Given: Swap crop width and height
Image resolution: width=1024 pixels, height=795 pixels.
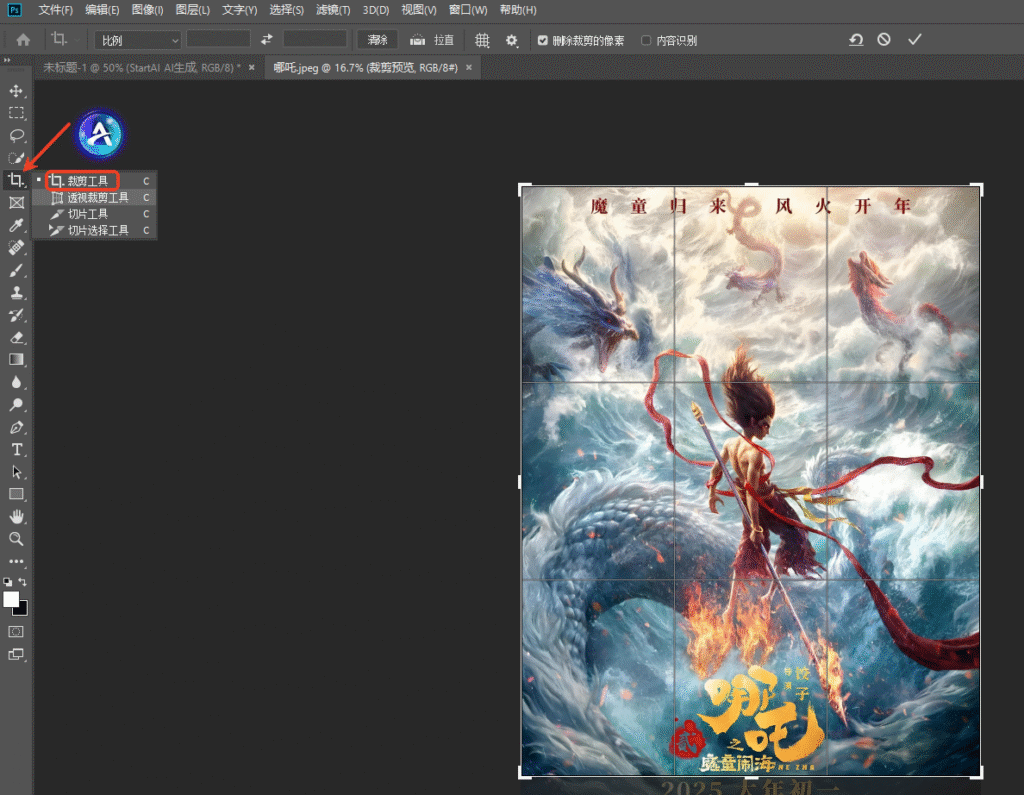Looking at the screenshot, I should tap(266, 40).
